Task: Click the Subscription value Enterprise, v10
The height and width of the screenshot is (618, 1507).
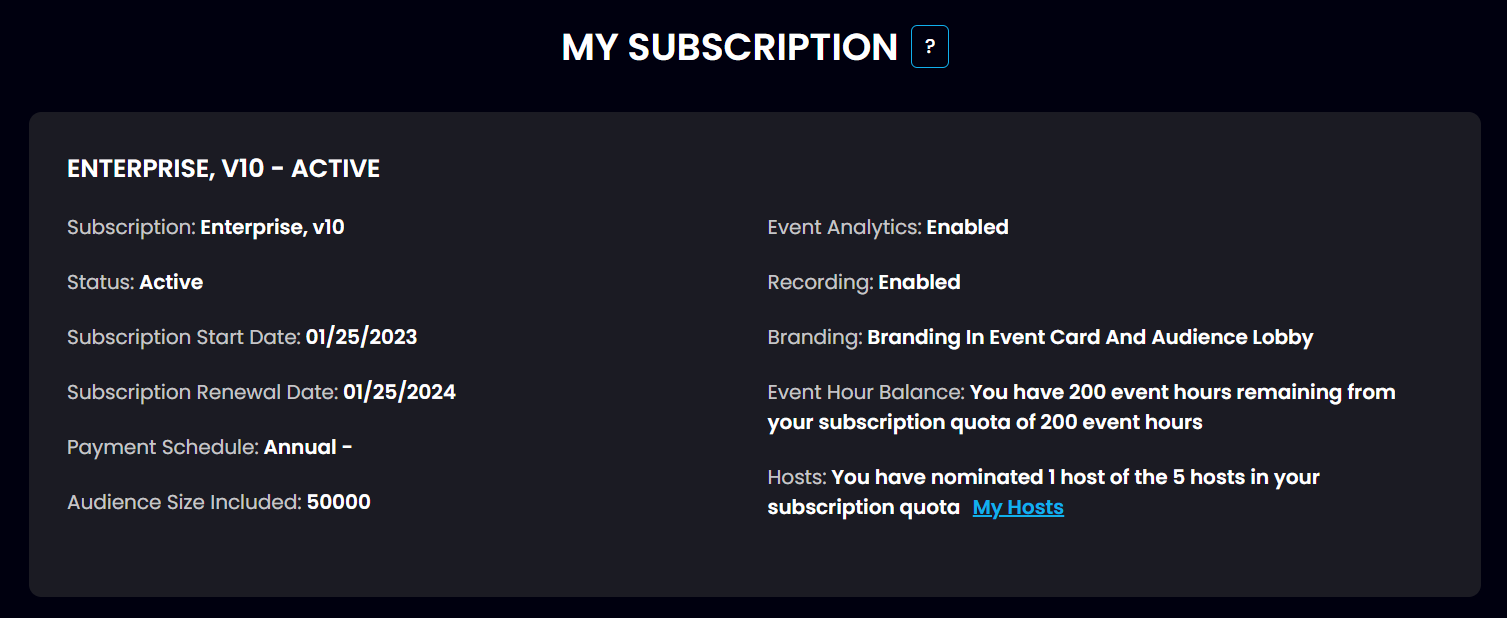Action: tap(273, 227)
